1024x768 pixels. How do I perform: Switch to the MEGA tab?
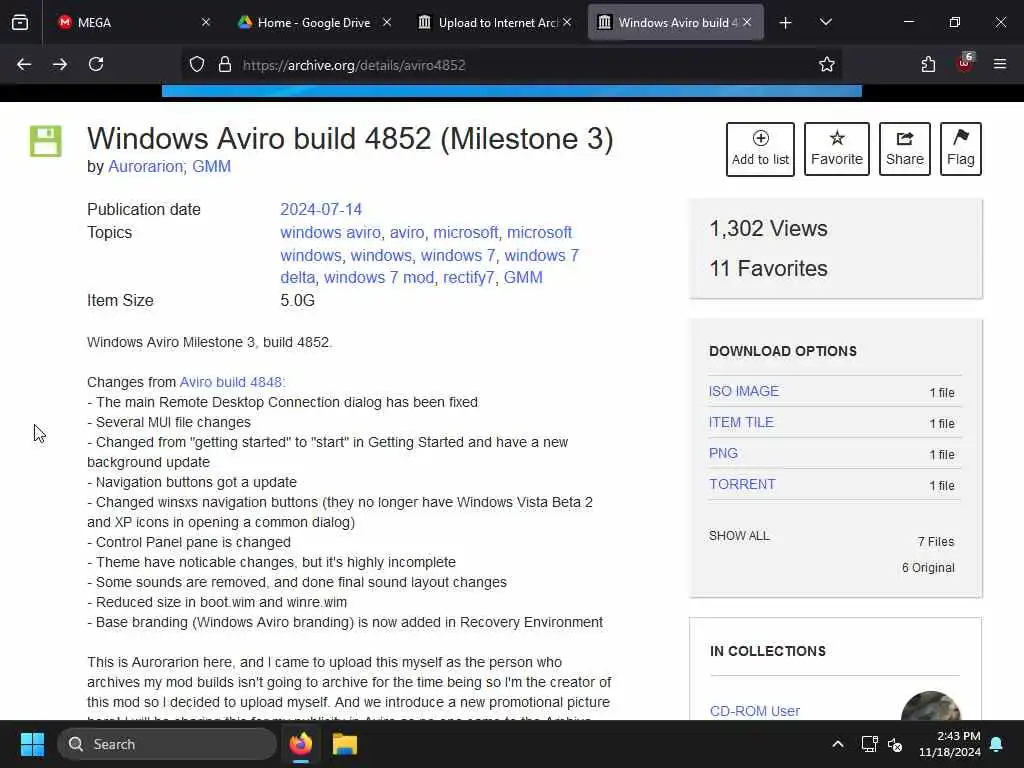click(134, 23)
